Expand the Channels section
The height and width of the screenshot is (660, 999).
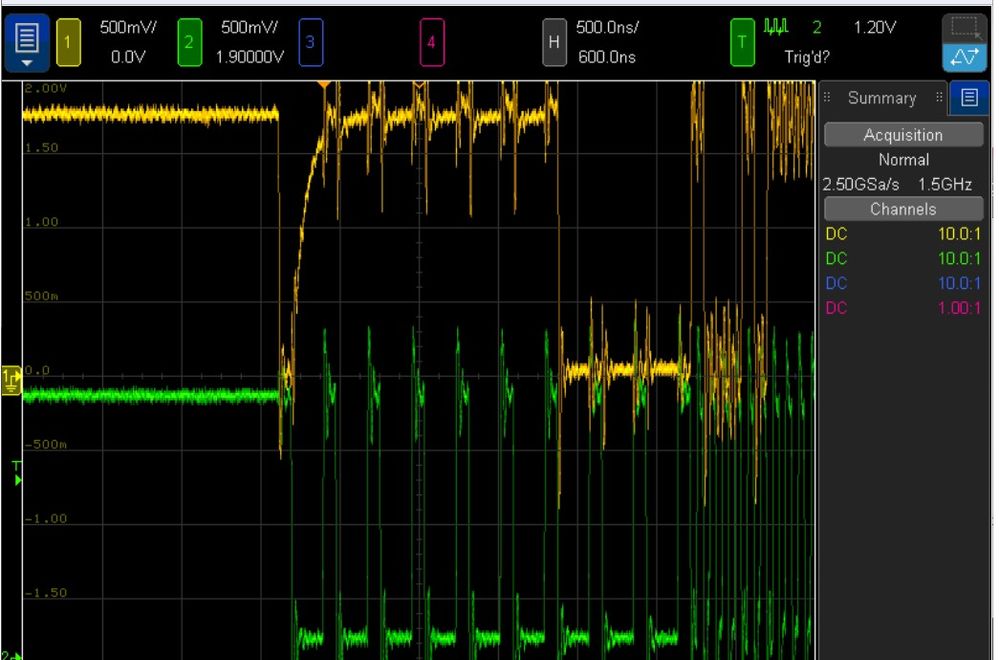[902, 209]
